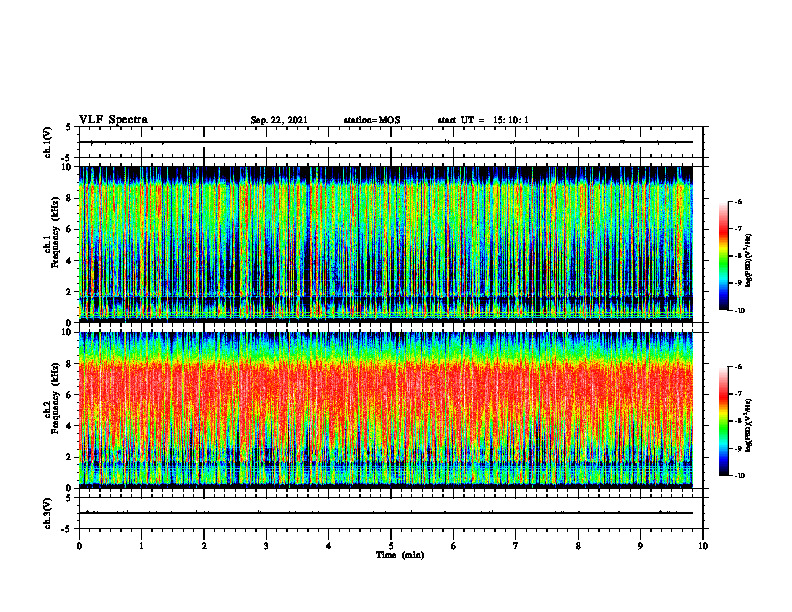This screenshot has height=612, width=792.
Task: Click time axis tick label "5"
Action: [391, 546]
